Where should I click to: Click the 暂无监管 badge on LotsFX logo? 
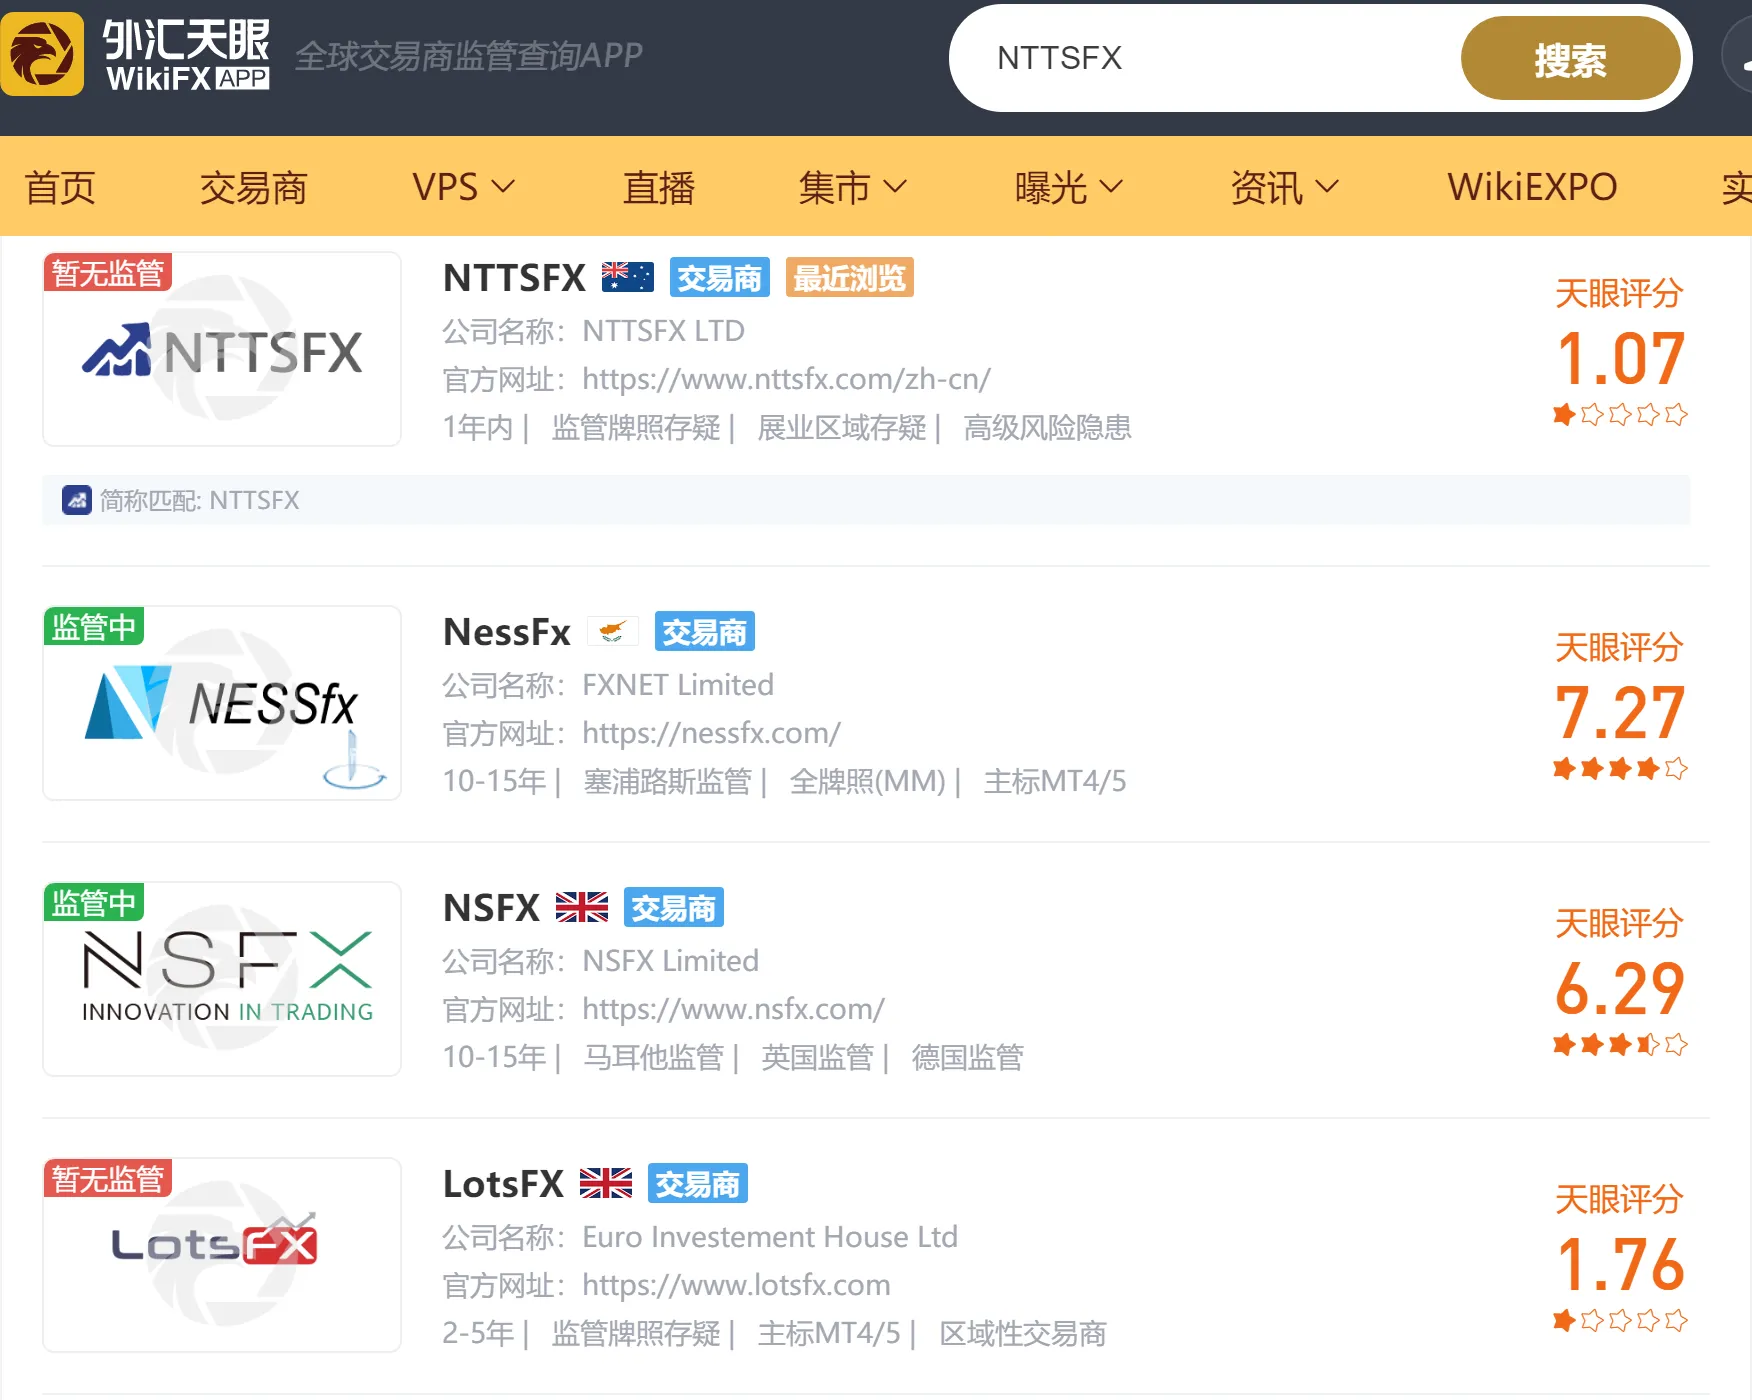(108, 1178)
